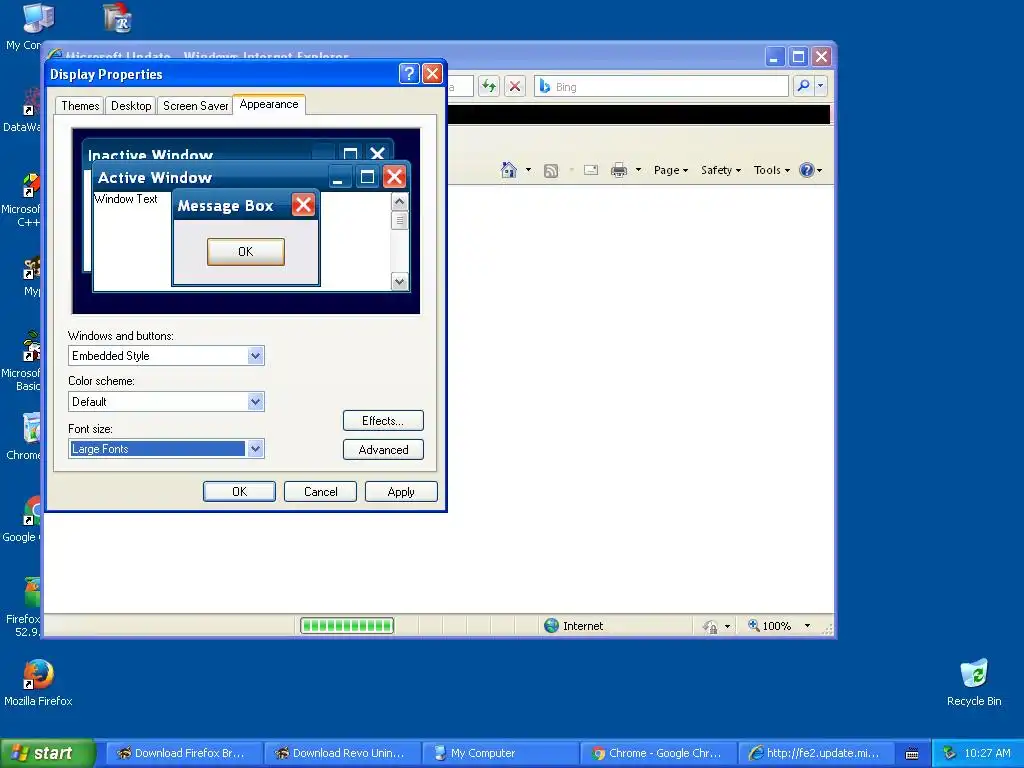Confirm Display Properties with OK
Image resolution: width=1024 pixels, height=768 pixels.
(x=239, y=492)
